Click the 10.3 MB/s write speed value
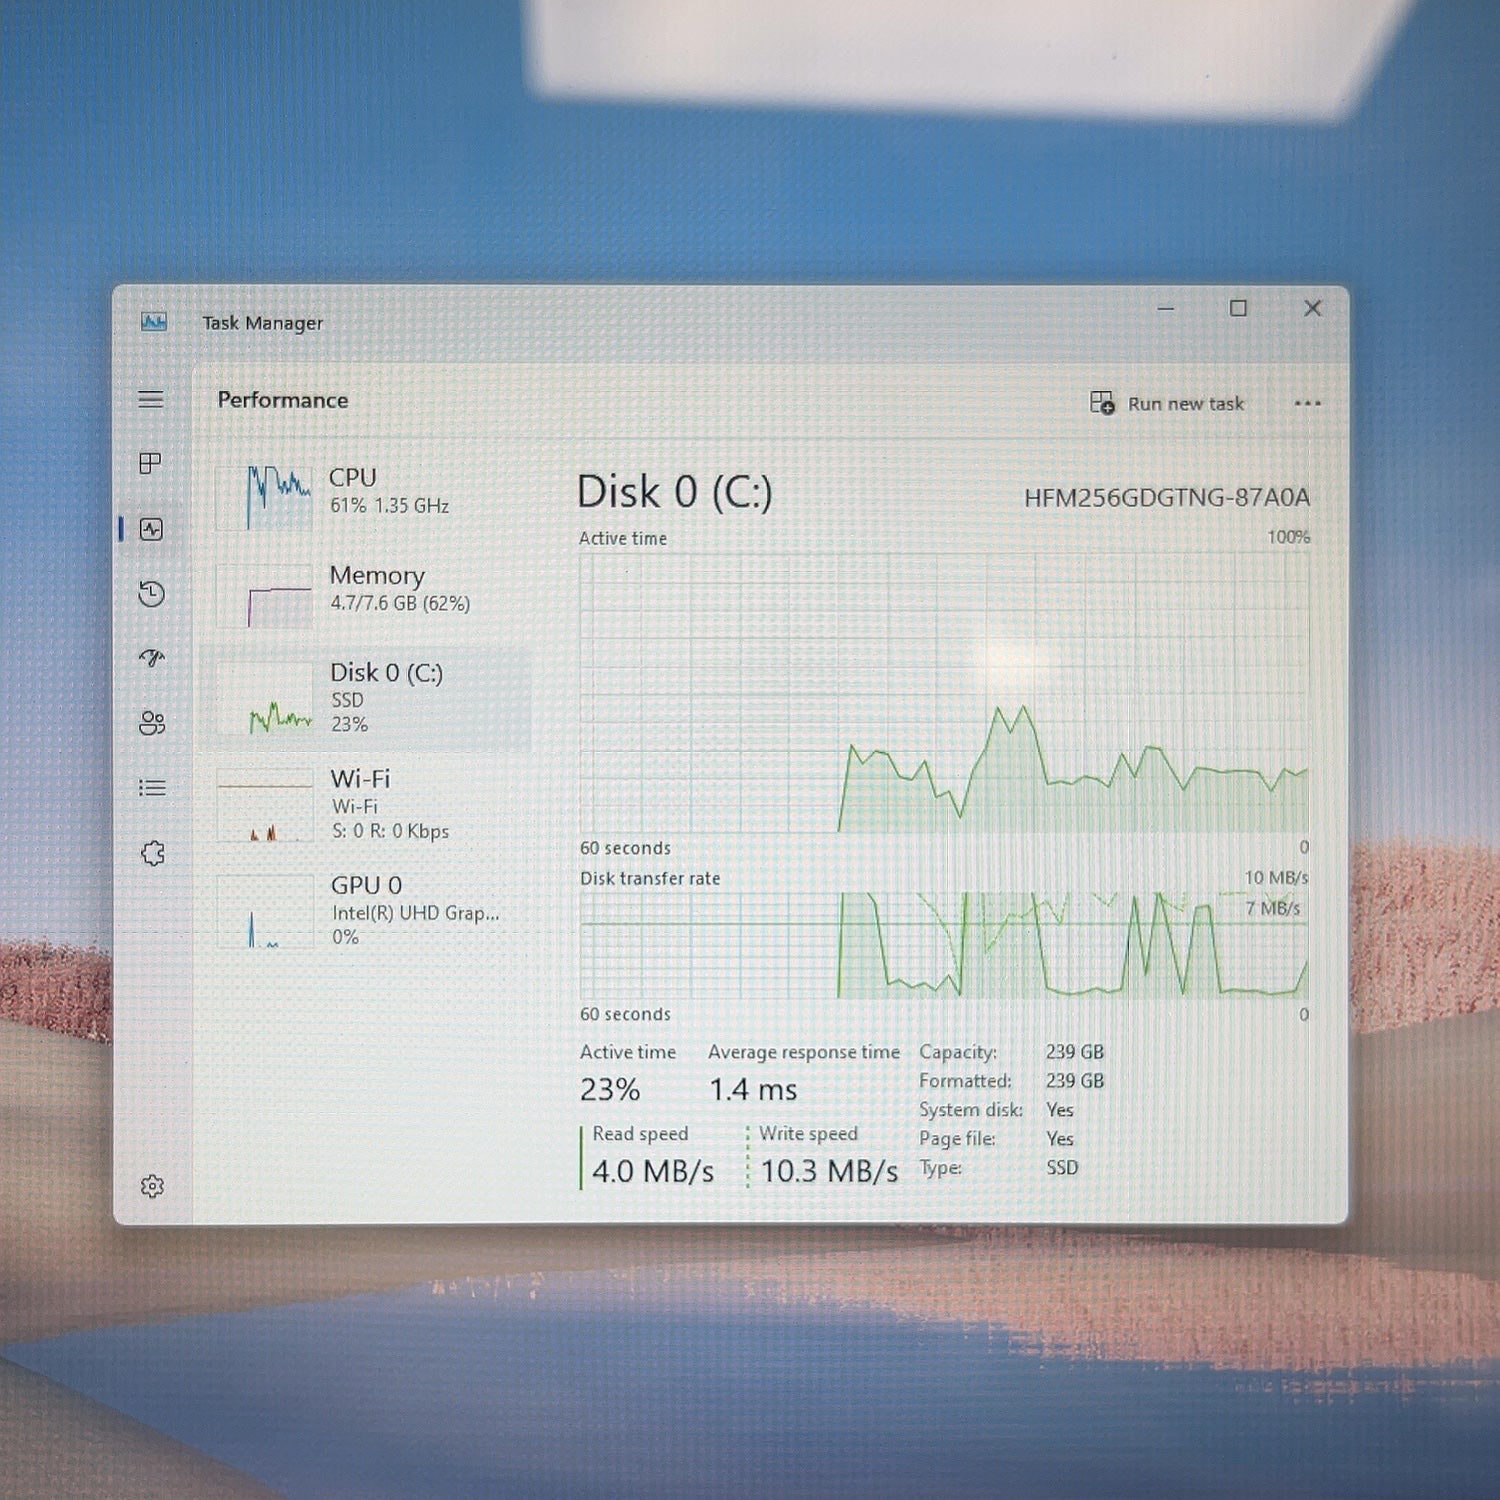1500x1500 pixels. [829, 1171]
